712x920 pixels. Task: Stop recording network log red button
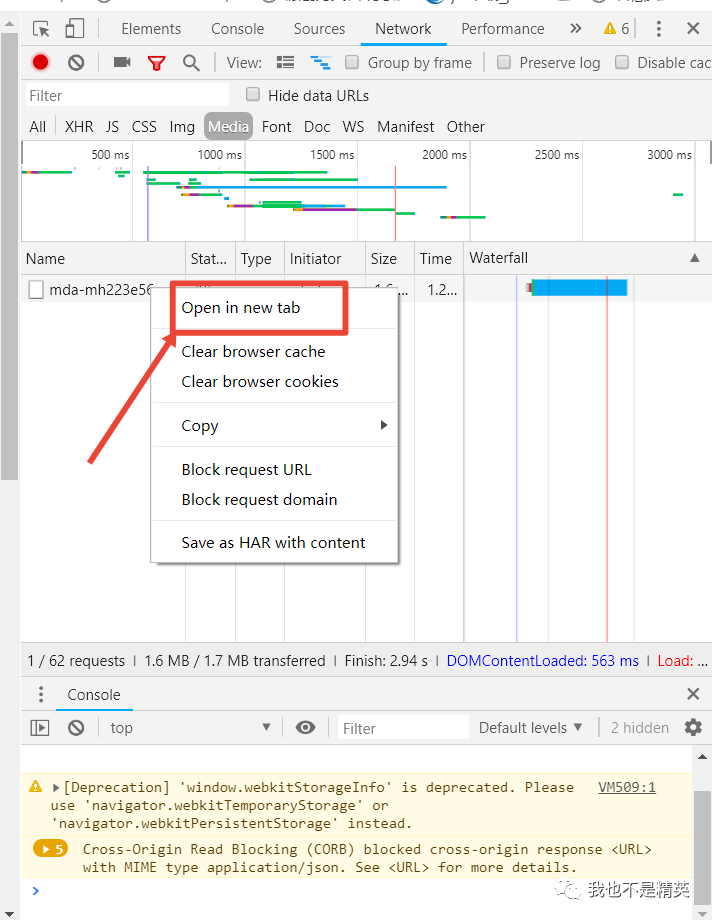click(41, 62)
